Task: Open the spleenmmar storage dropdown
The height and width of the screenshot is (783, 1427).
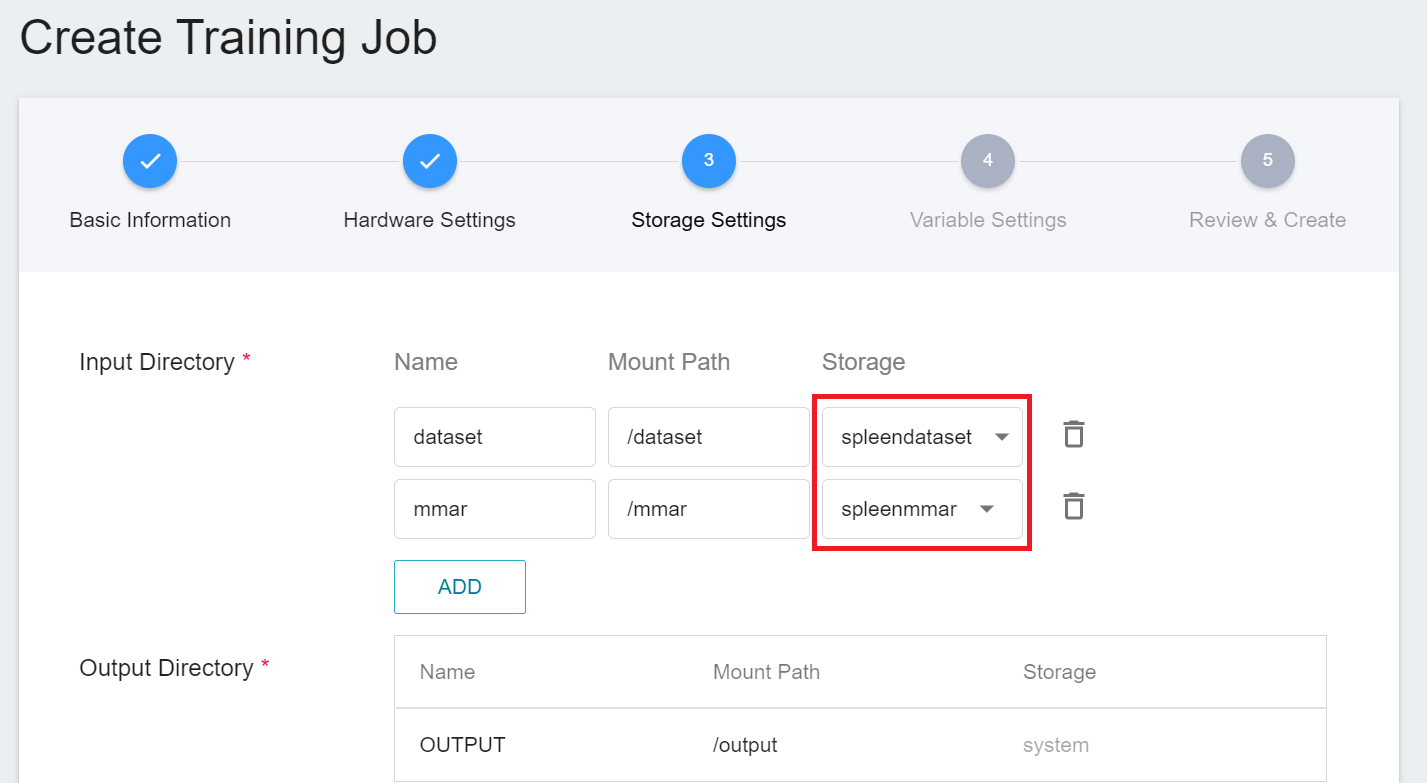Action: tap(921, 509)
